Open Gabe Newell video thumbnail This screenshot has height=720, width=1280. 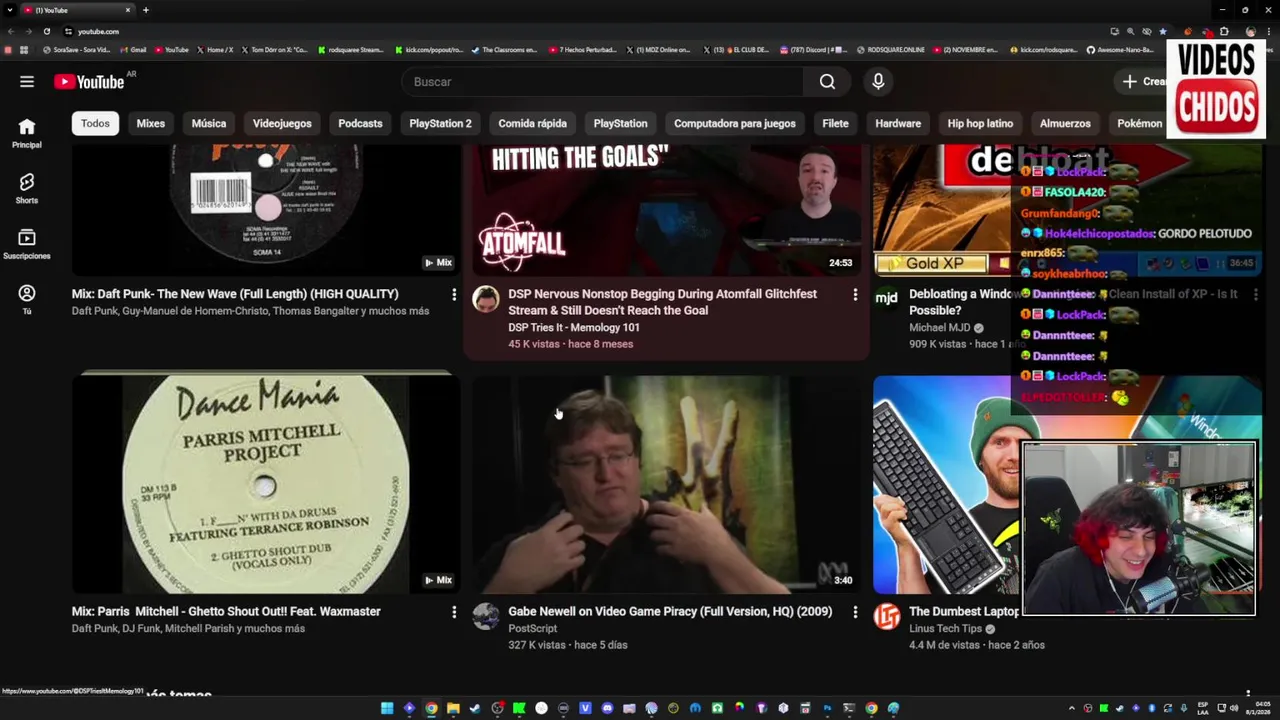tap(666, 484)
